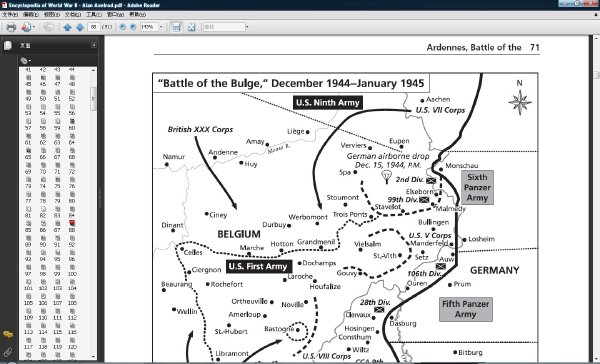Image resolution: width=600 pixels, height=364 pixels.
Task: Click the Pages panel icon in sidebar
Action: coord(8,46)
